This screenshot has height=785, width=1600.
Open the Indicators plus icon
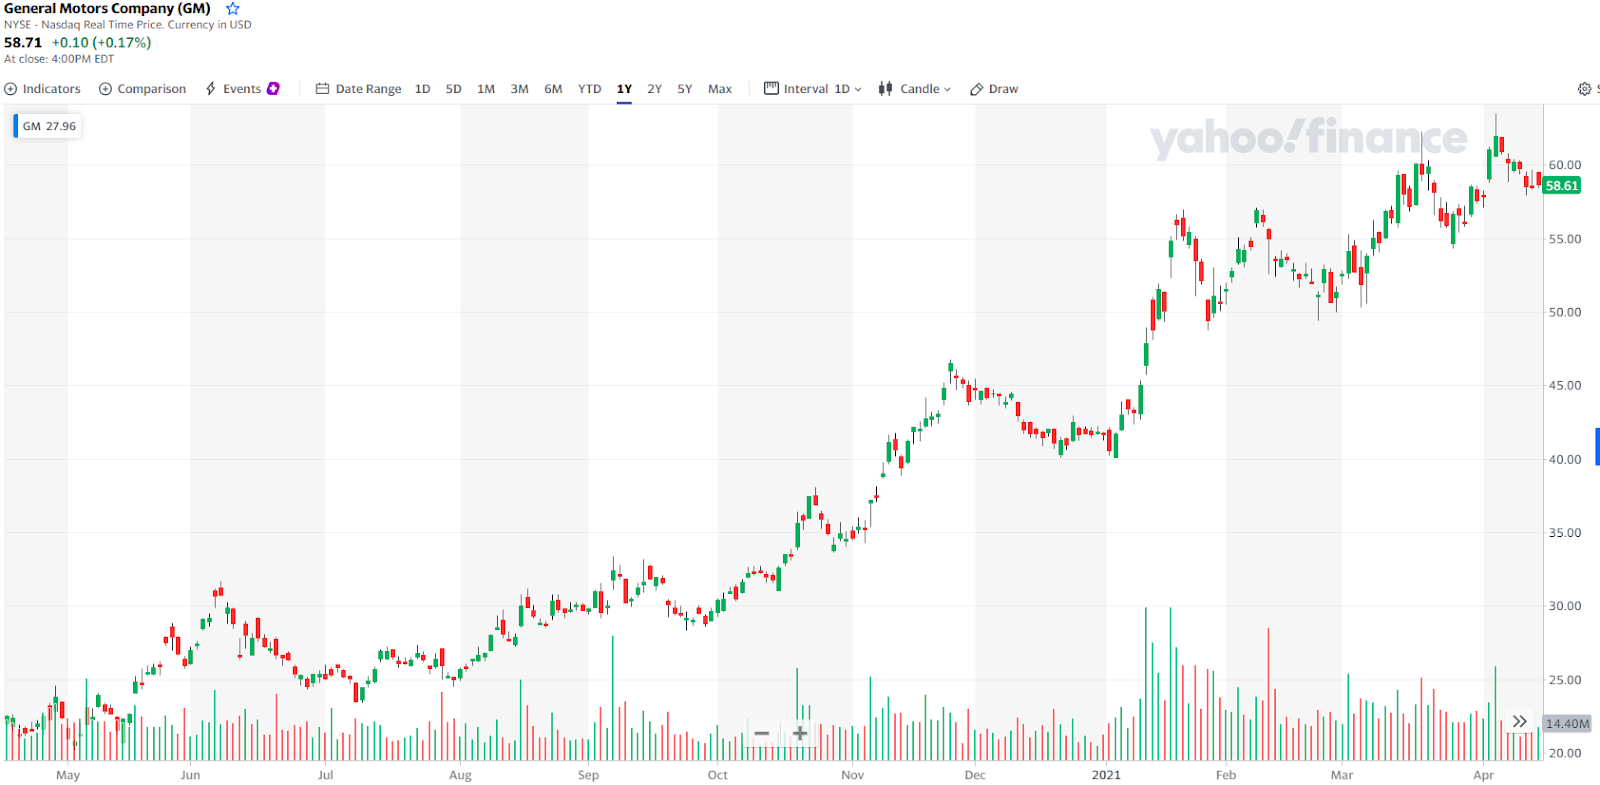coord(11,89)
